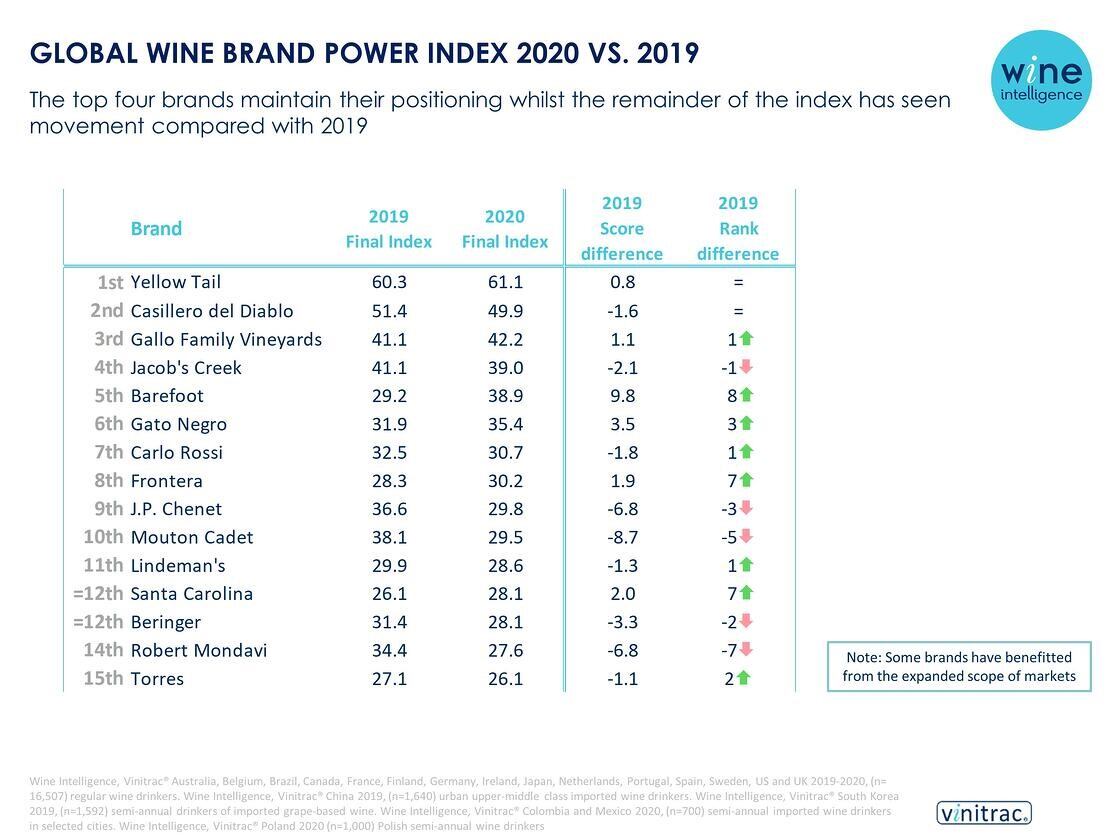Click the green up arrow in Santa Carolina row

(746, 593)
